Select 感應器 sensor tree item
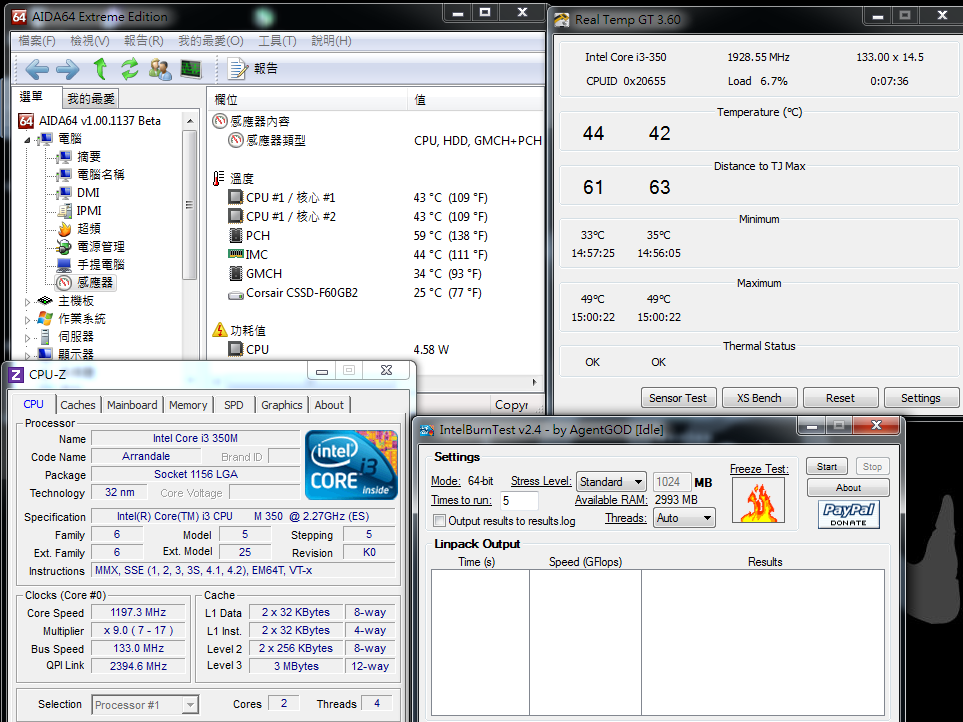 [95, 282]
